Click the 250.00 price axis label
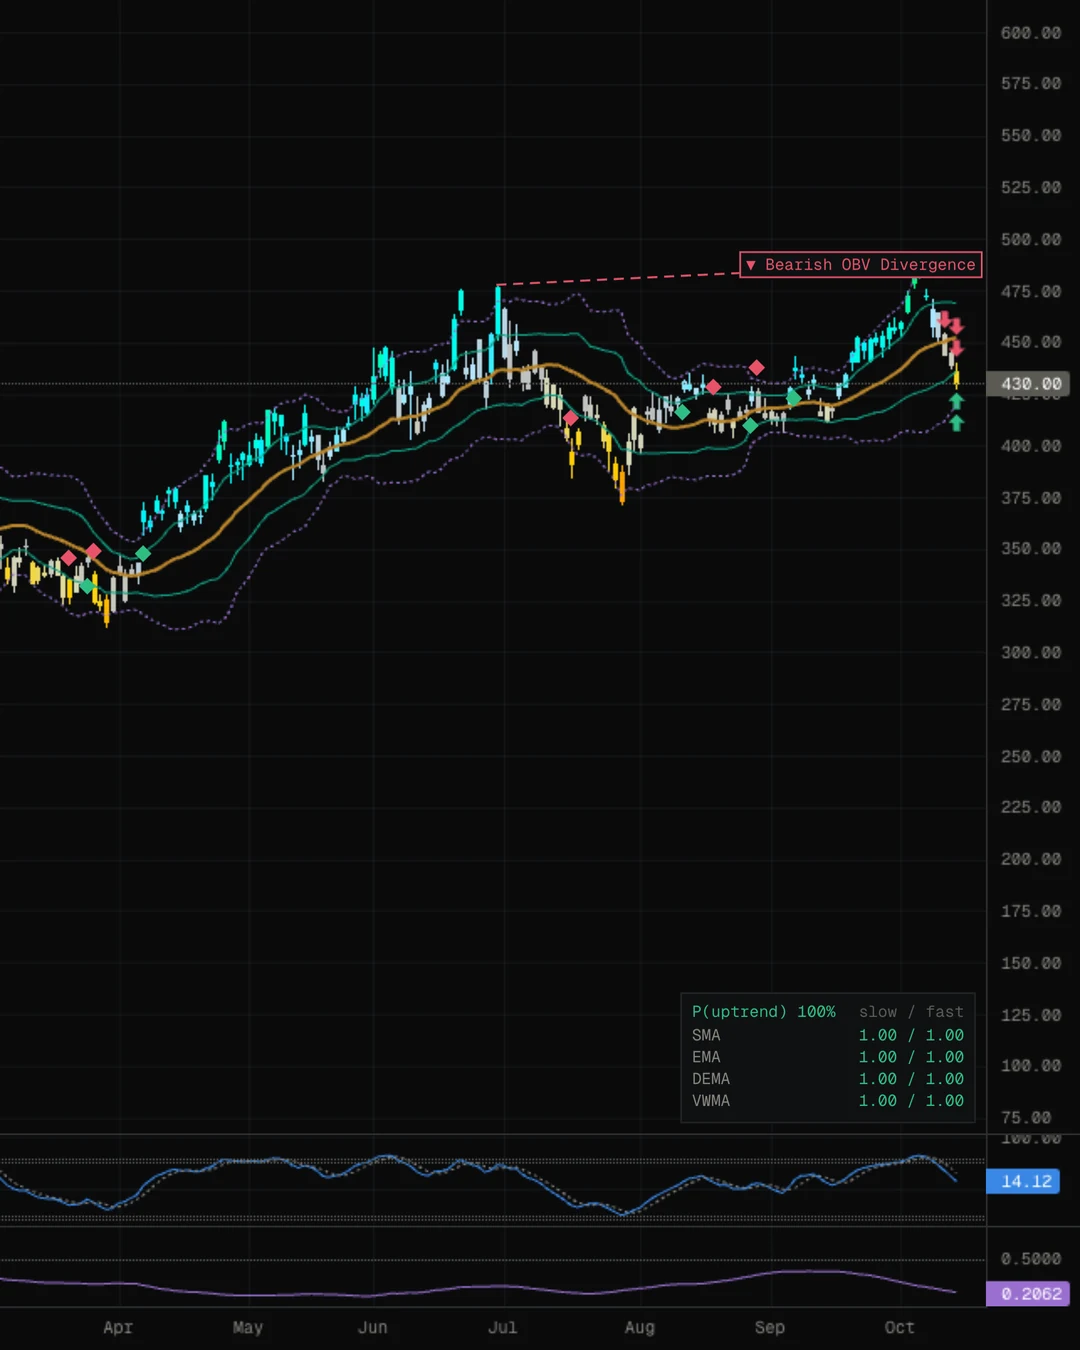This screenshot has height=1350, width=1080. tap(1031, 757)
